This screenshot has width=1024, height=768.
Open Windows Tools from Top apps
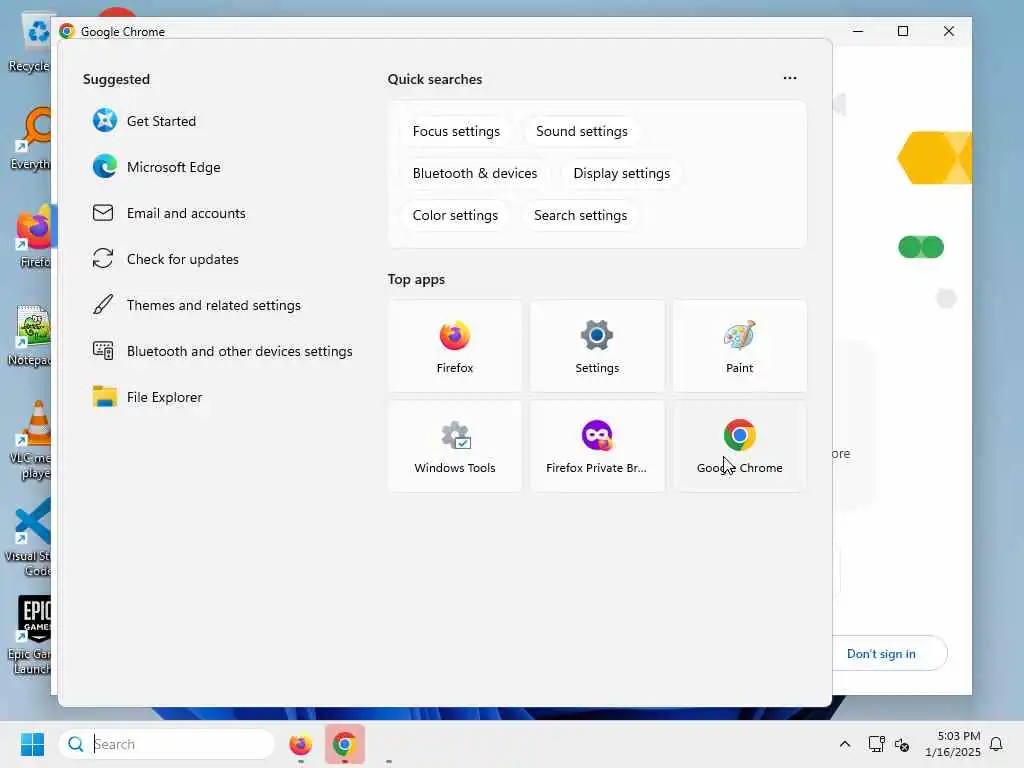click(x=455, y=446)
